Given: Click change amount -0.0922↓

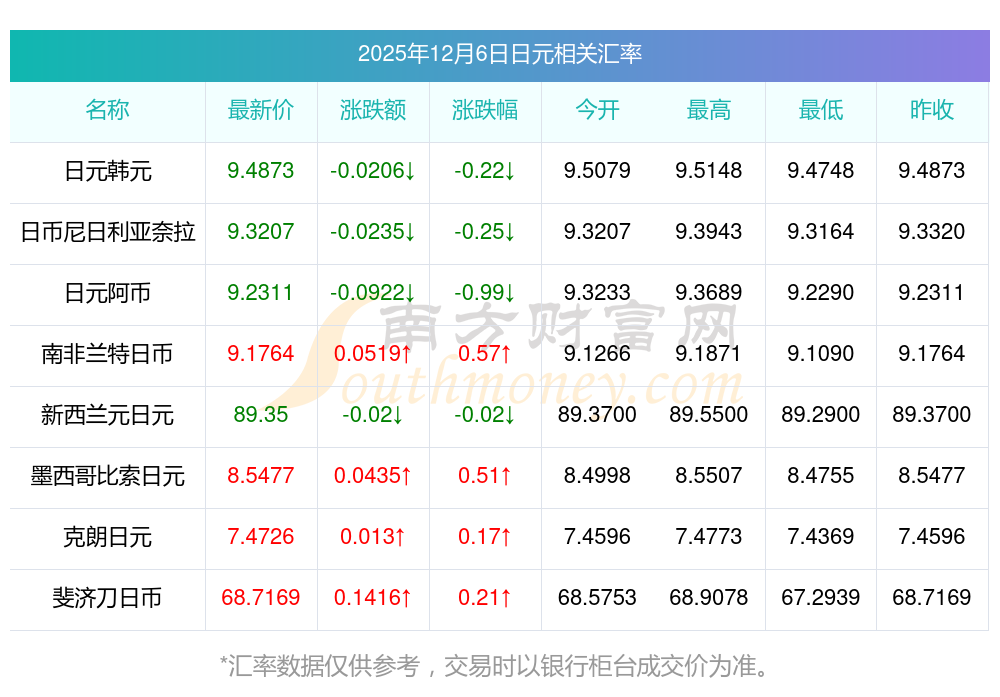Looking at the screenshot, I should pyautogui.click(x=373, y=293).
